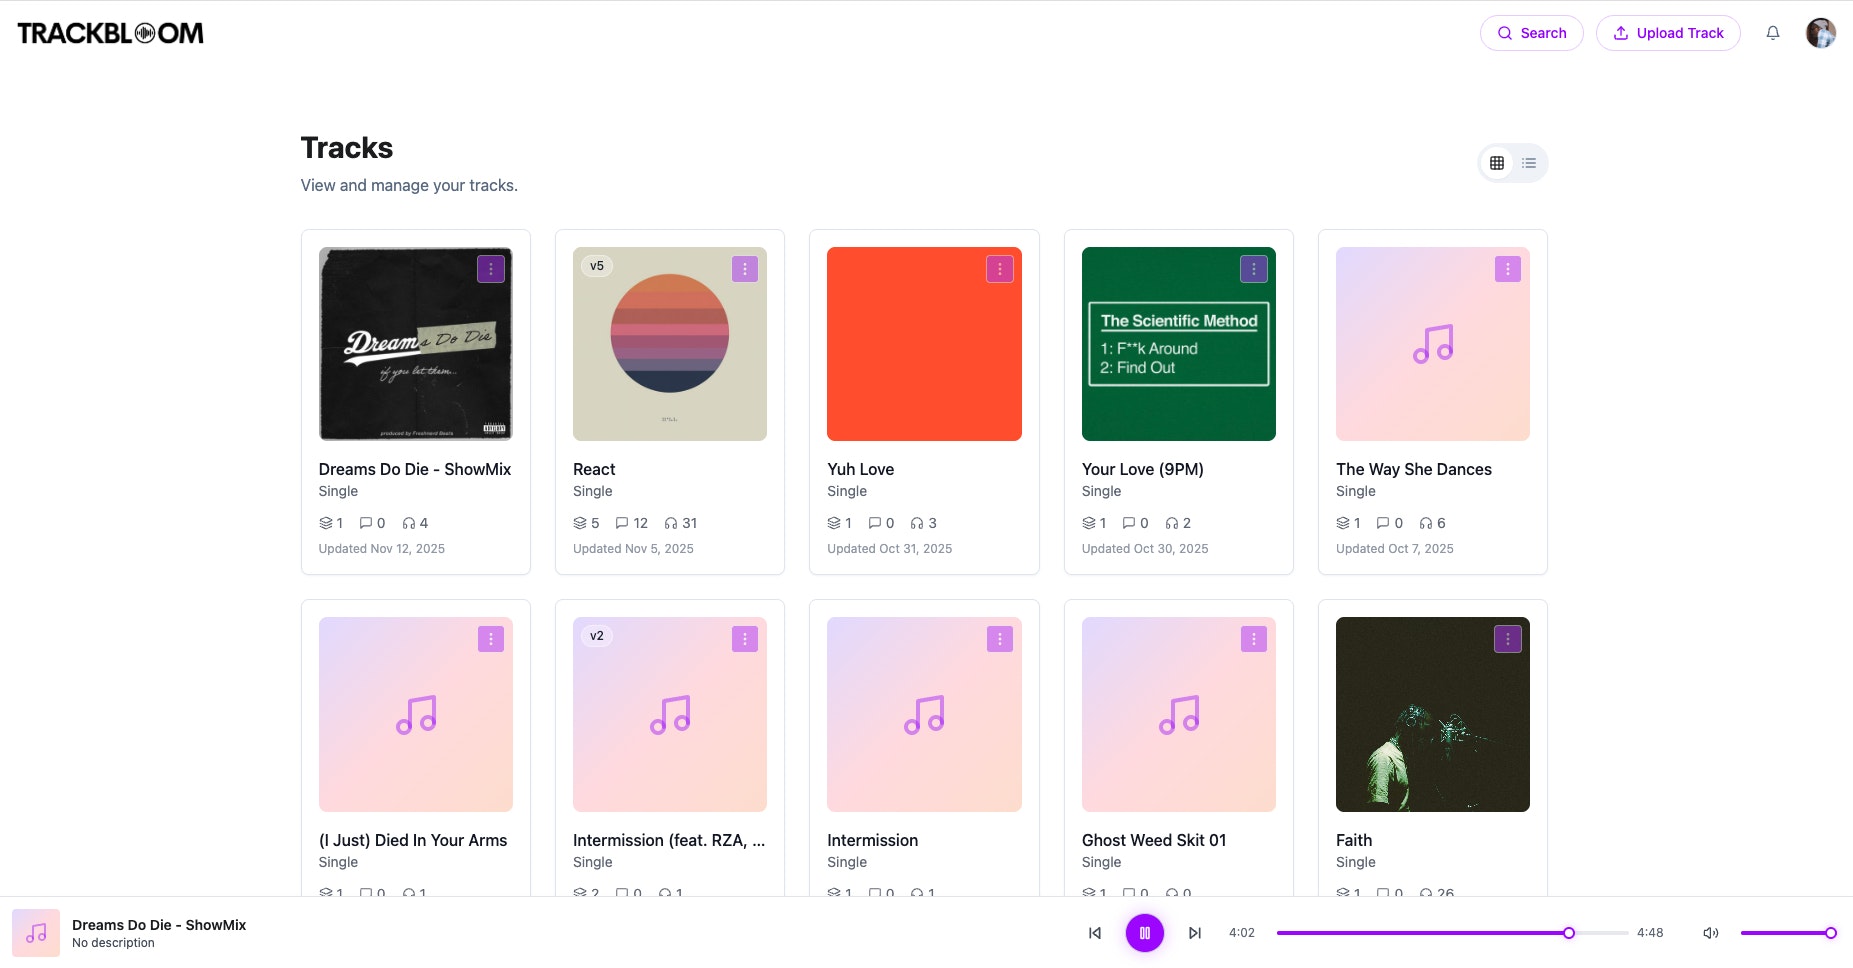Click the now-playing track thumbnail

[36, 933]
